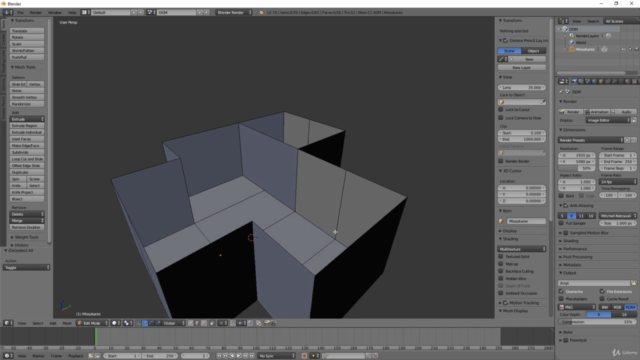The height and width of the screenshot is (360, 640).
Task: Collapse the 3D Cursor panel
Action: 512,171
